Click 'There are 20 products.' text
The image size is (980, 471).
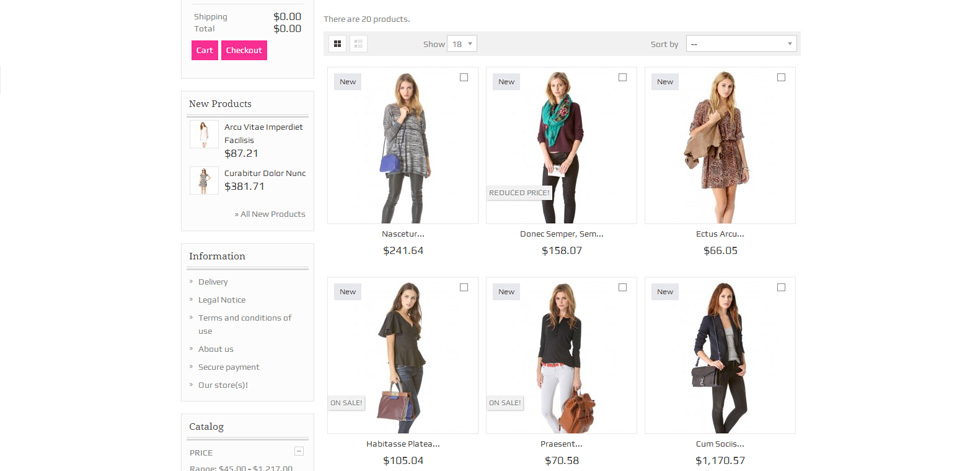click(367, 19)
